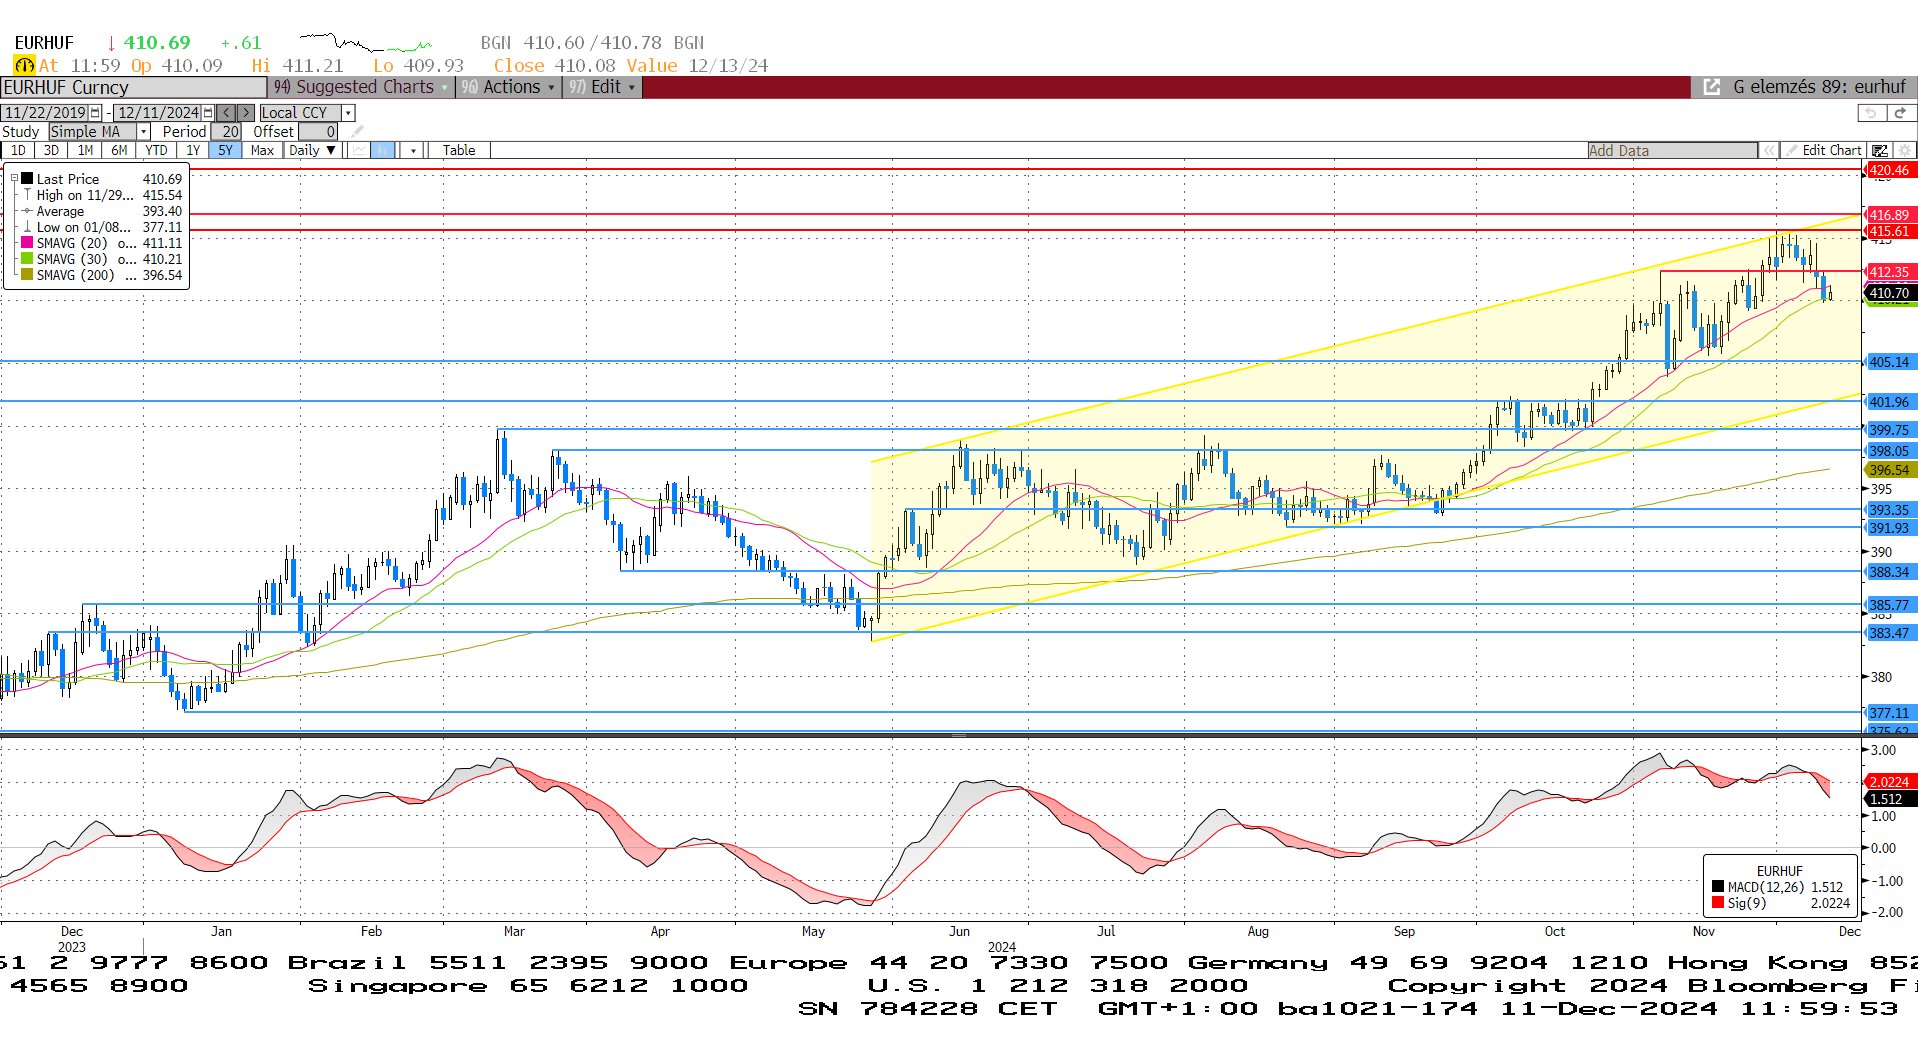Click the intraday sparkline mini chart
The height and width of the screenshot is (1064, 1918).
pos(366,43)
